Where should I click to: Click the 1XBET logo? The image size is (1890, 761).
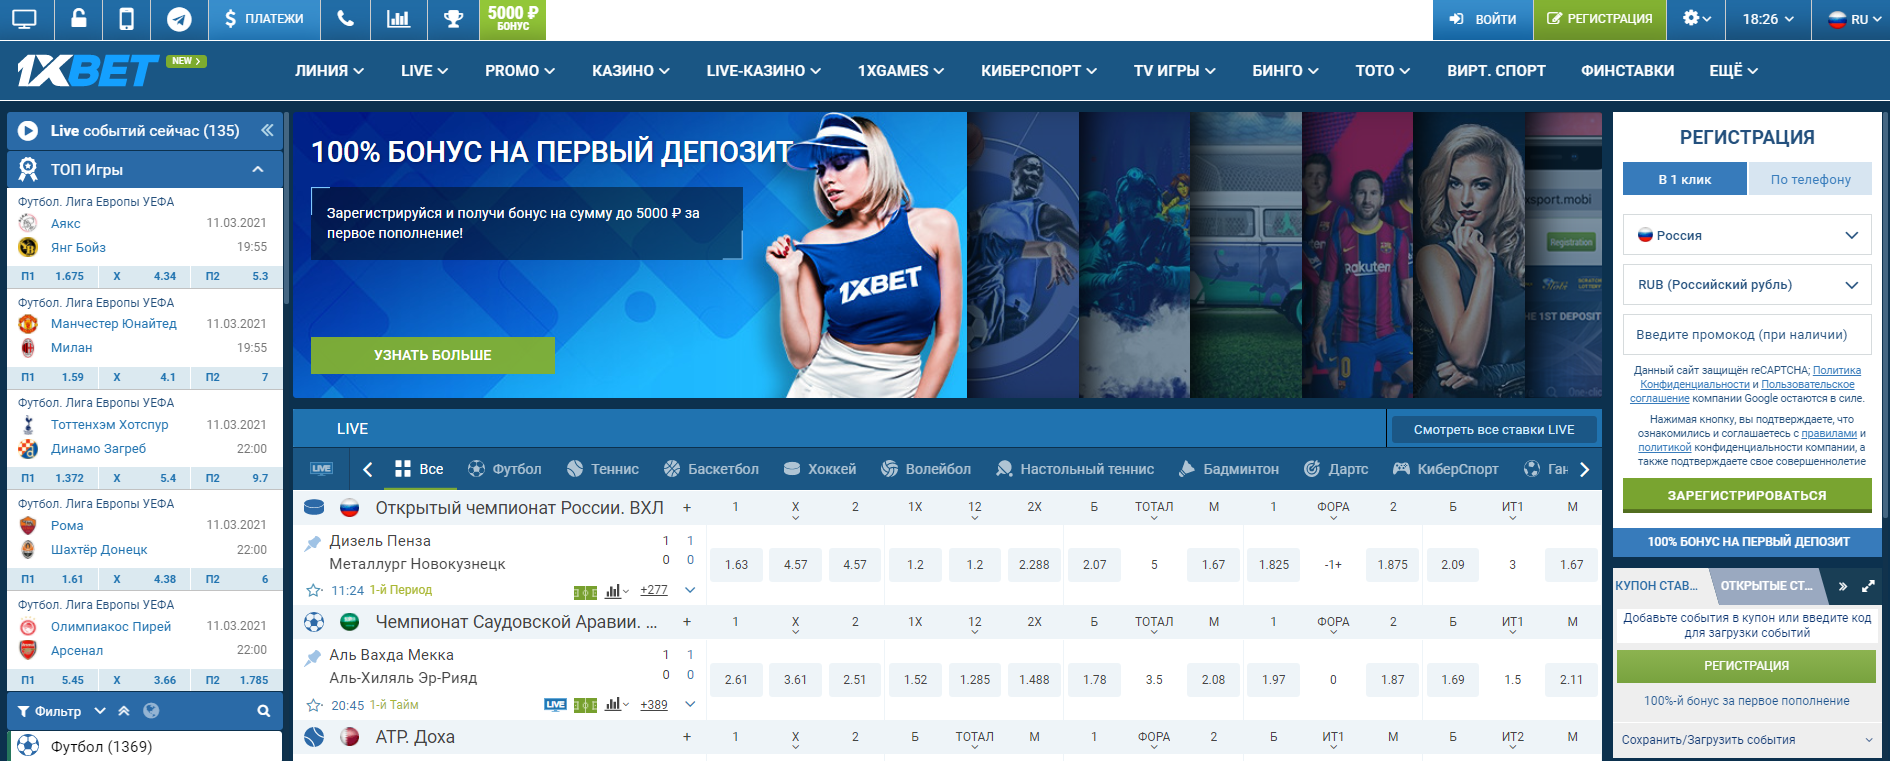click(x=88, y=70)
